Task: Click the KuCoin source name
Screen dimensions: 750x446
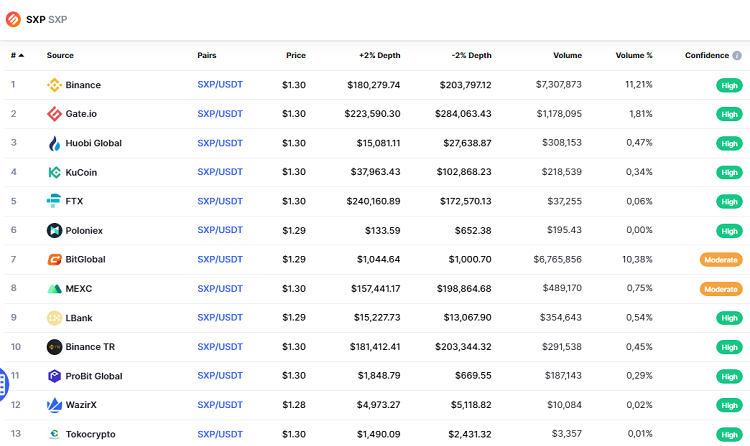Action: (x=81, y=172)
